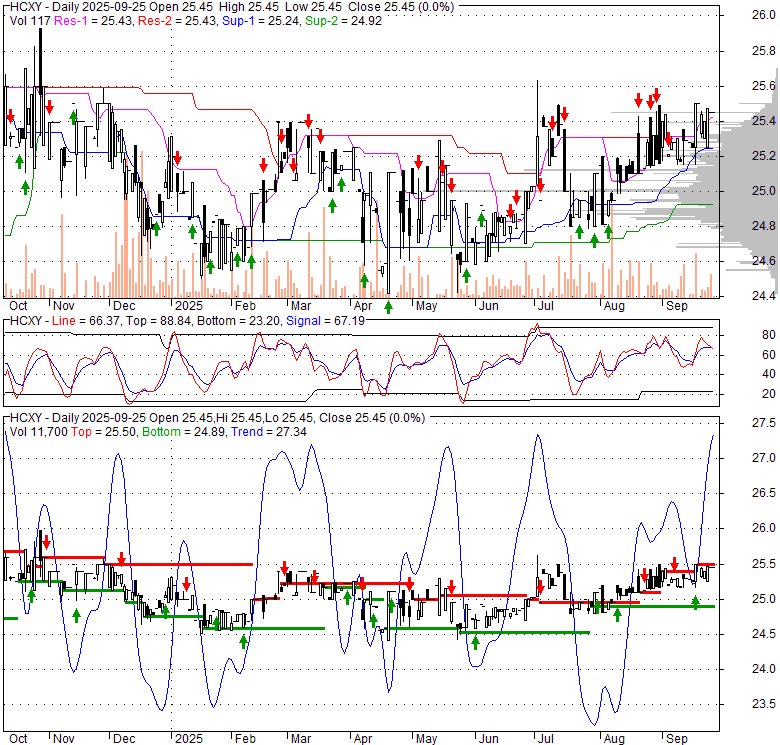Select the Feb label on top chart's time axis

245,306
